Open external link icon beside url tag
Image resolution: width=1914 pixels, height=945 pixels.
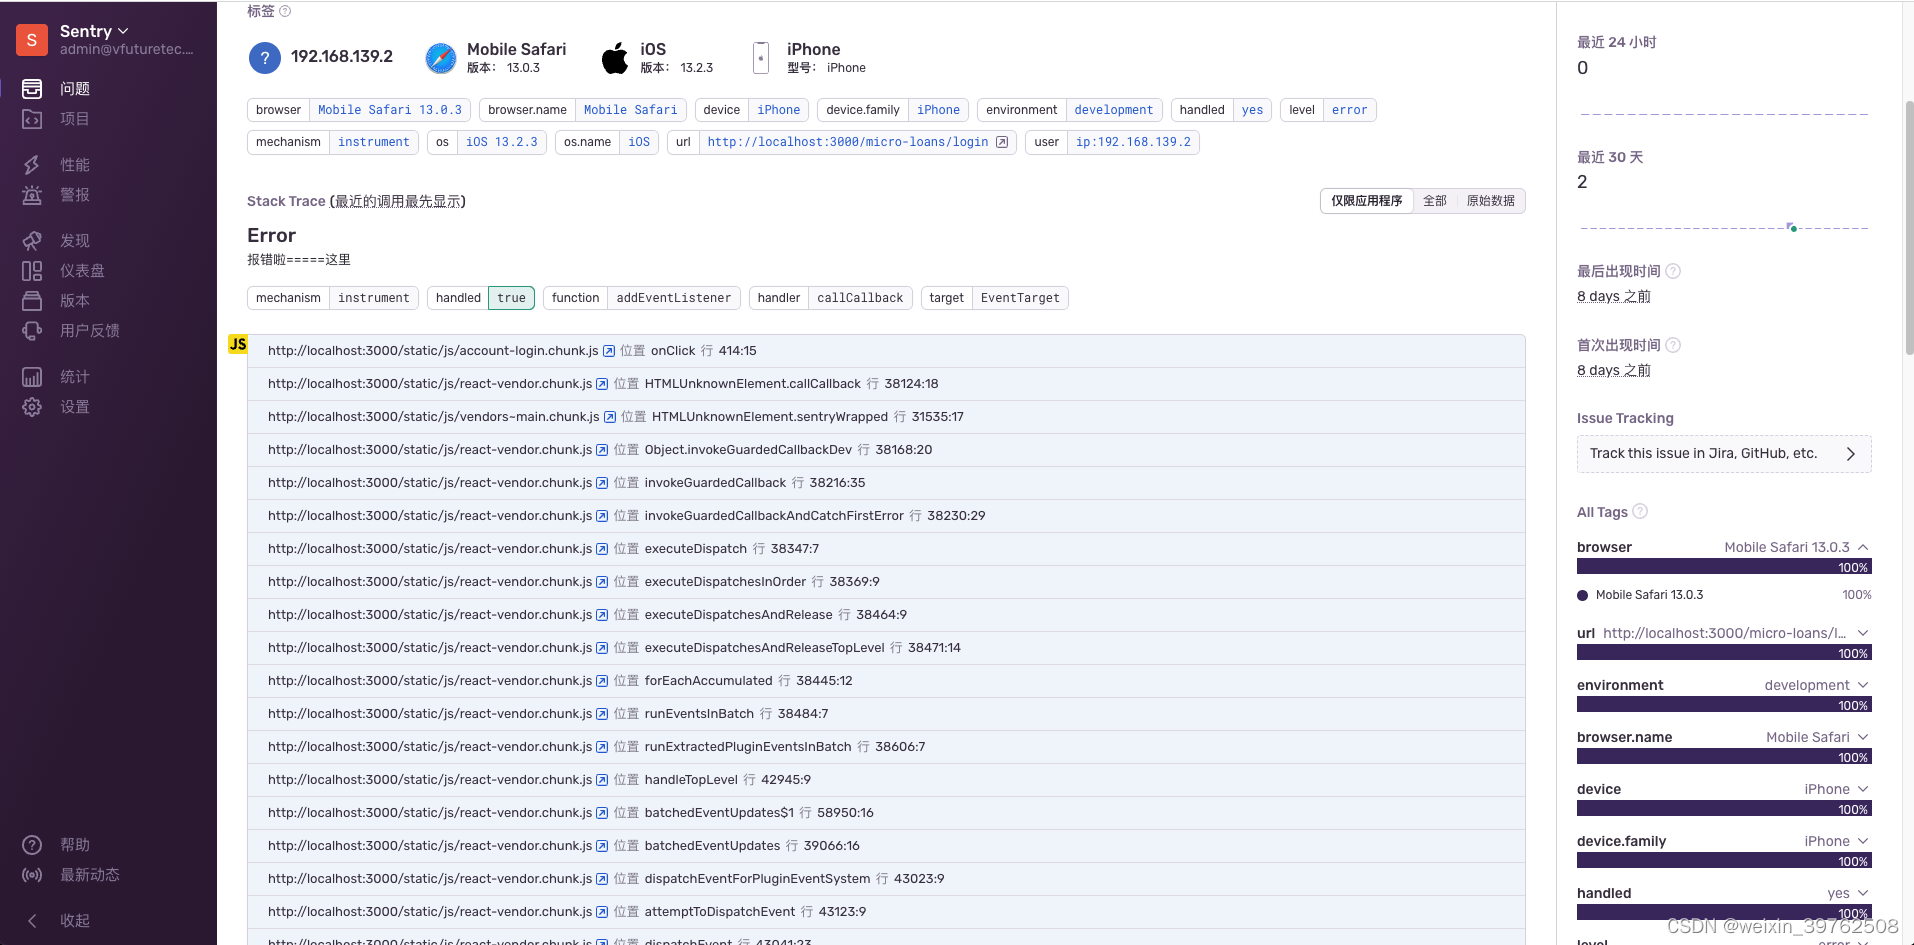coord(1002,142)
